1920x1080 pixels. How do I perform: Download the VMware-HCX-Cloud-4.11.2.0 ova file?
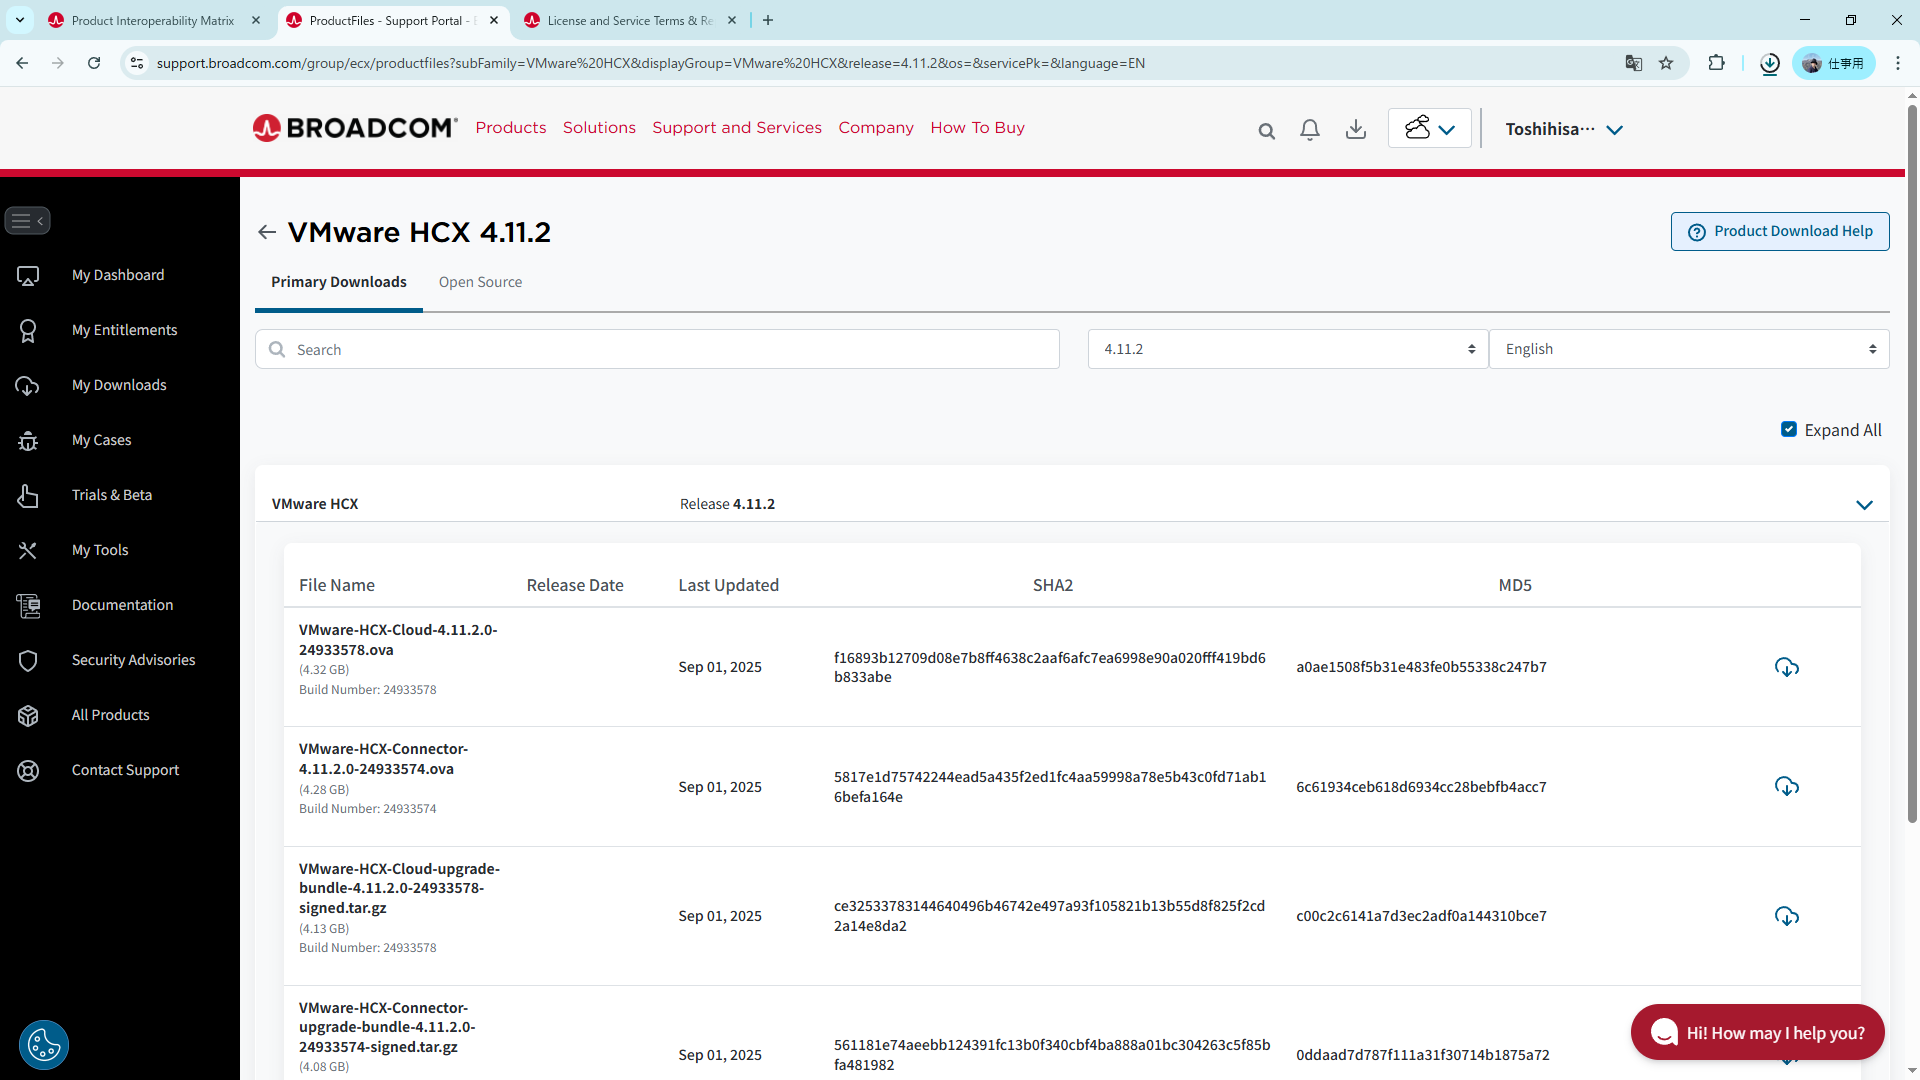pos(1786,667)
